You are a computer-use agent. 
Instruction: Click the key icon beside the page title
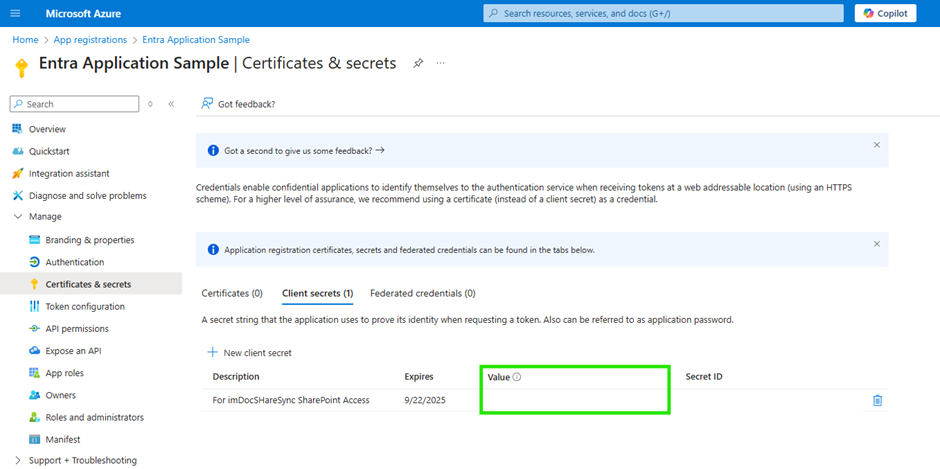pos(20,68)
